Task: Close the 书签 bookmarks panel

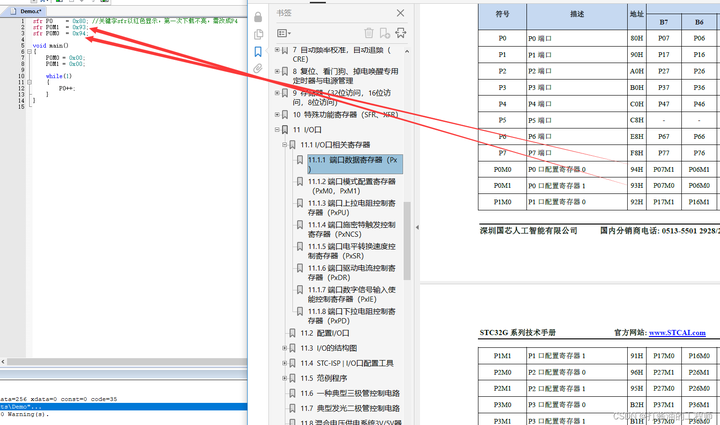Action: click(x=400, y=13)
